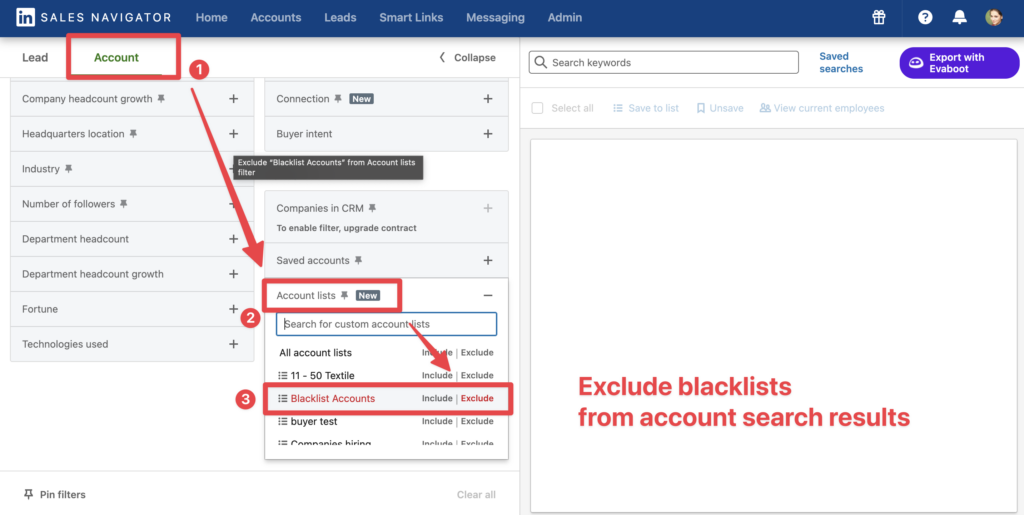Open Smart Links in top navigation
Screen dimensions: 1024x515
pos(411,18)
